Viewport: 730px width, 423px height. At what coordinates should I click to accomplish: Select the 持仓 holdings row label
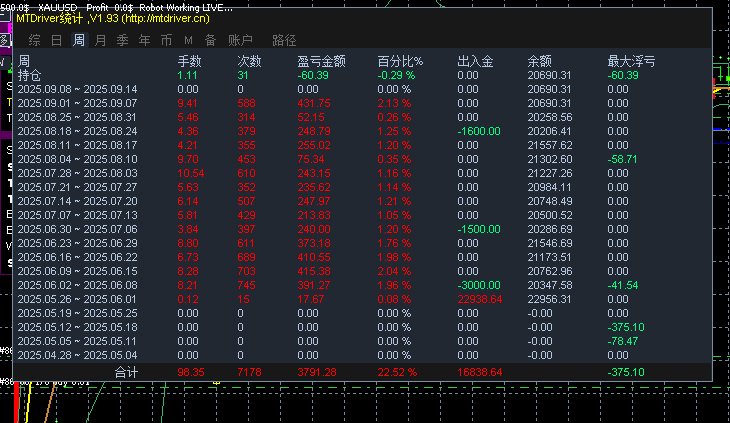point(29,75)
